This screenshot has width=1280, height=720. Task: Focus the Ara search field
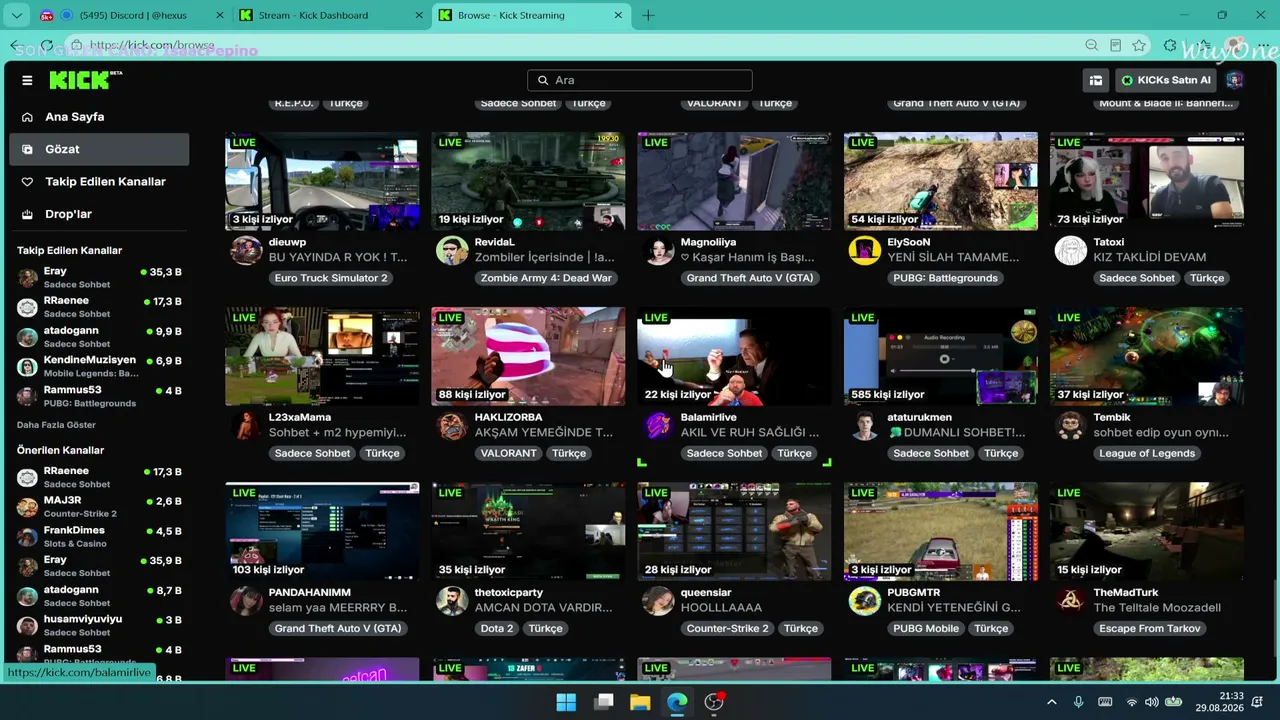click(x=640, y=80)
